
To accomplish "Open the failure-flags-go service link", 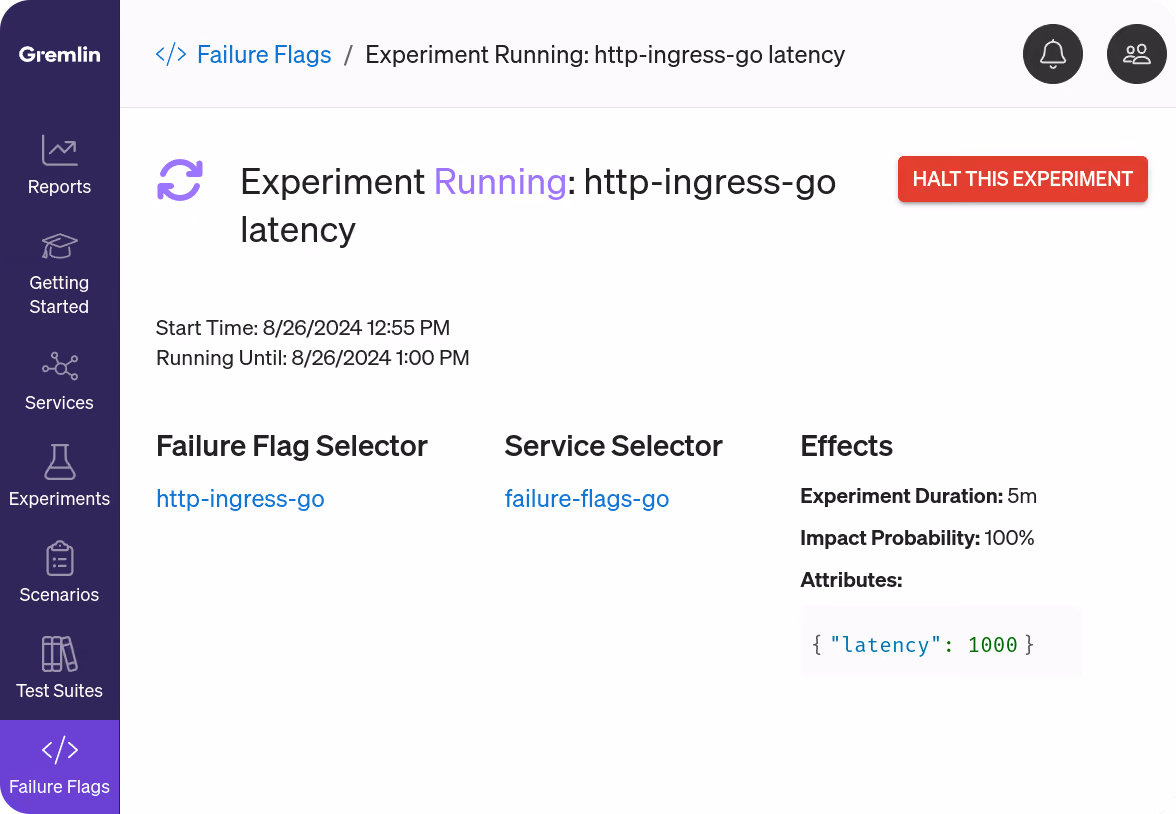I will [x=586, y=499].
